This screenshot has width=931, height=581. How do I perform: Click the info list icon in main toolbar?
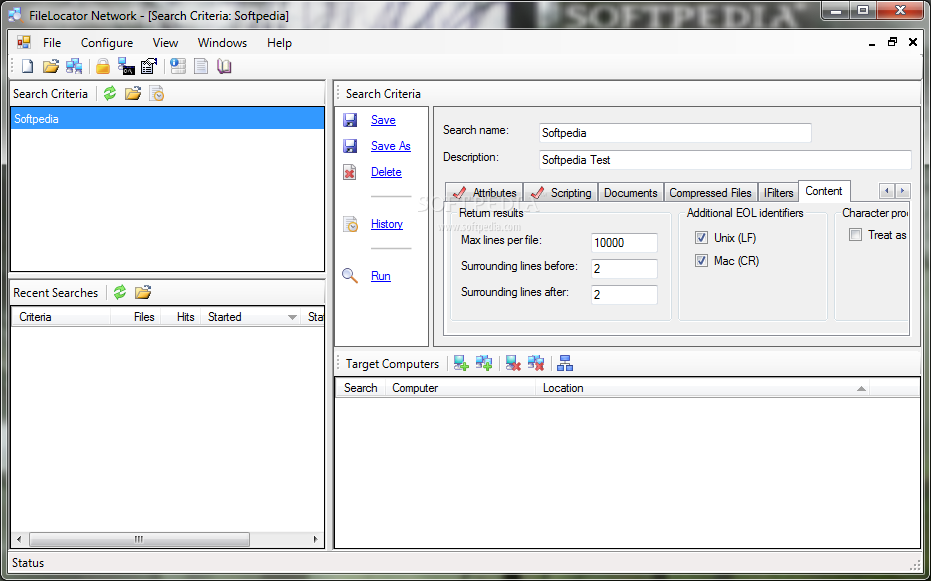click(x=178, y=66)
